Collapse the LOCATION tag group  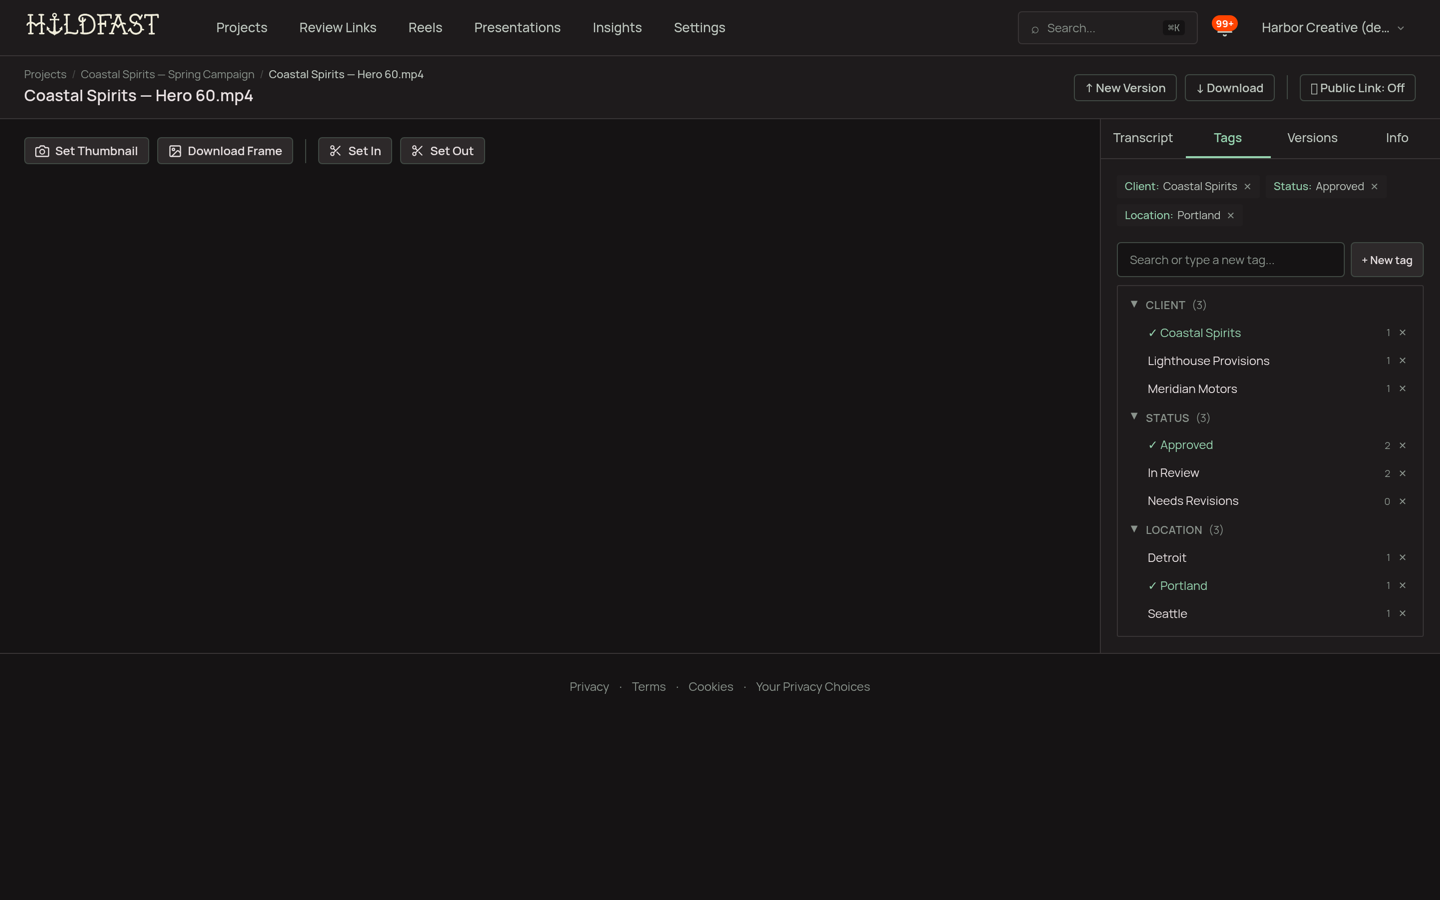click(1134, 529)
